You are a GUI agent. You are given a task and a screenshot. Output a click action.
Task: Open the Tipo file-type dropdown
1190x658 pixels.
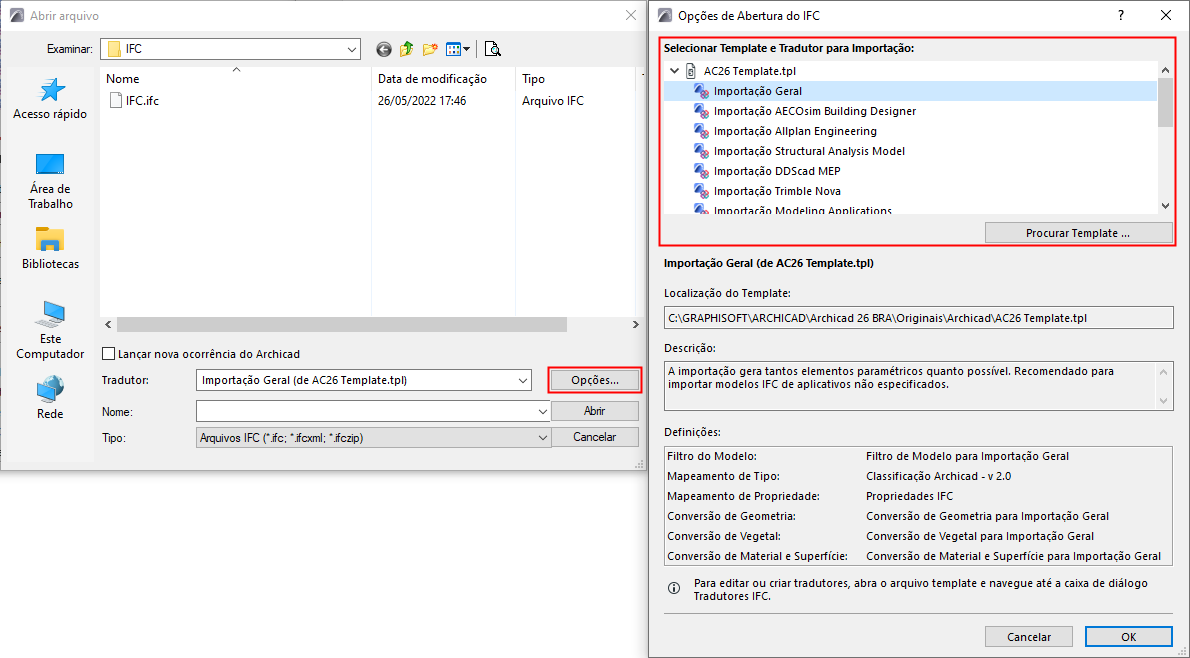pyautogui.click(x=543, y=437)
